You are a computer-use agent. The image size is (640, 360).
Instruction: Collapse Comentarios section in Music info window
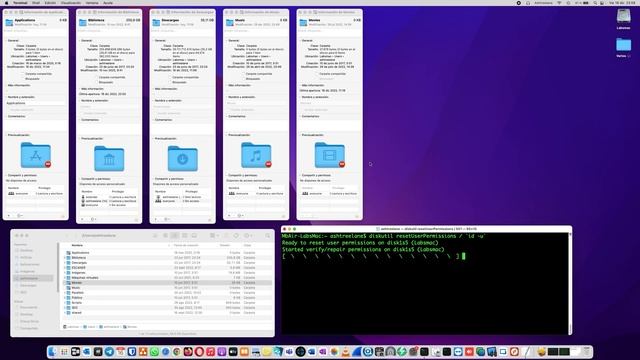point(227,116)
